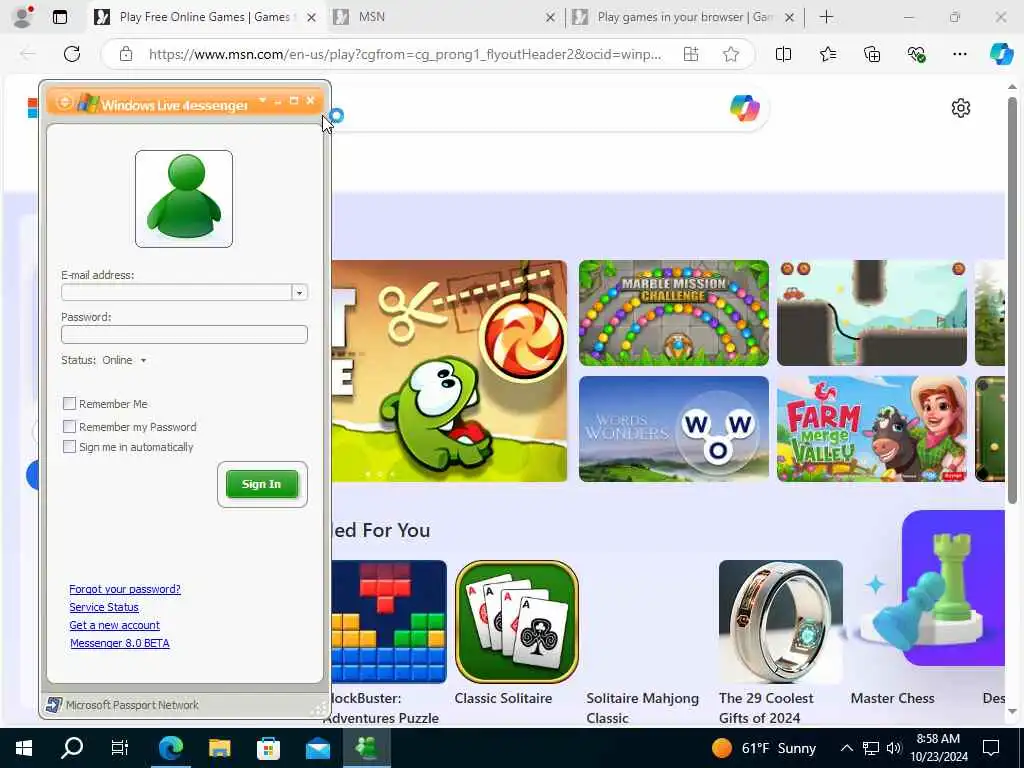
Task: Click the Copilot logo in MSN search bar
Action: pyautogui.click(x=744, y=108)
